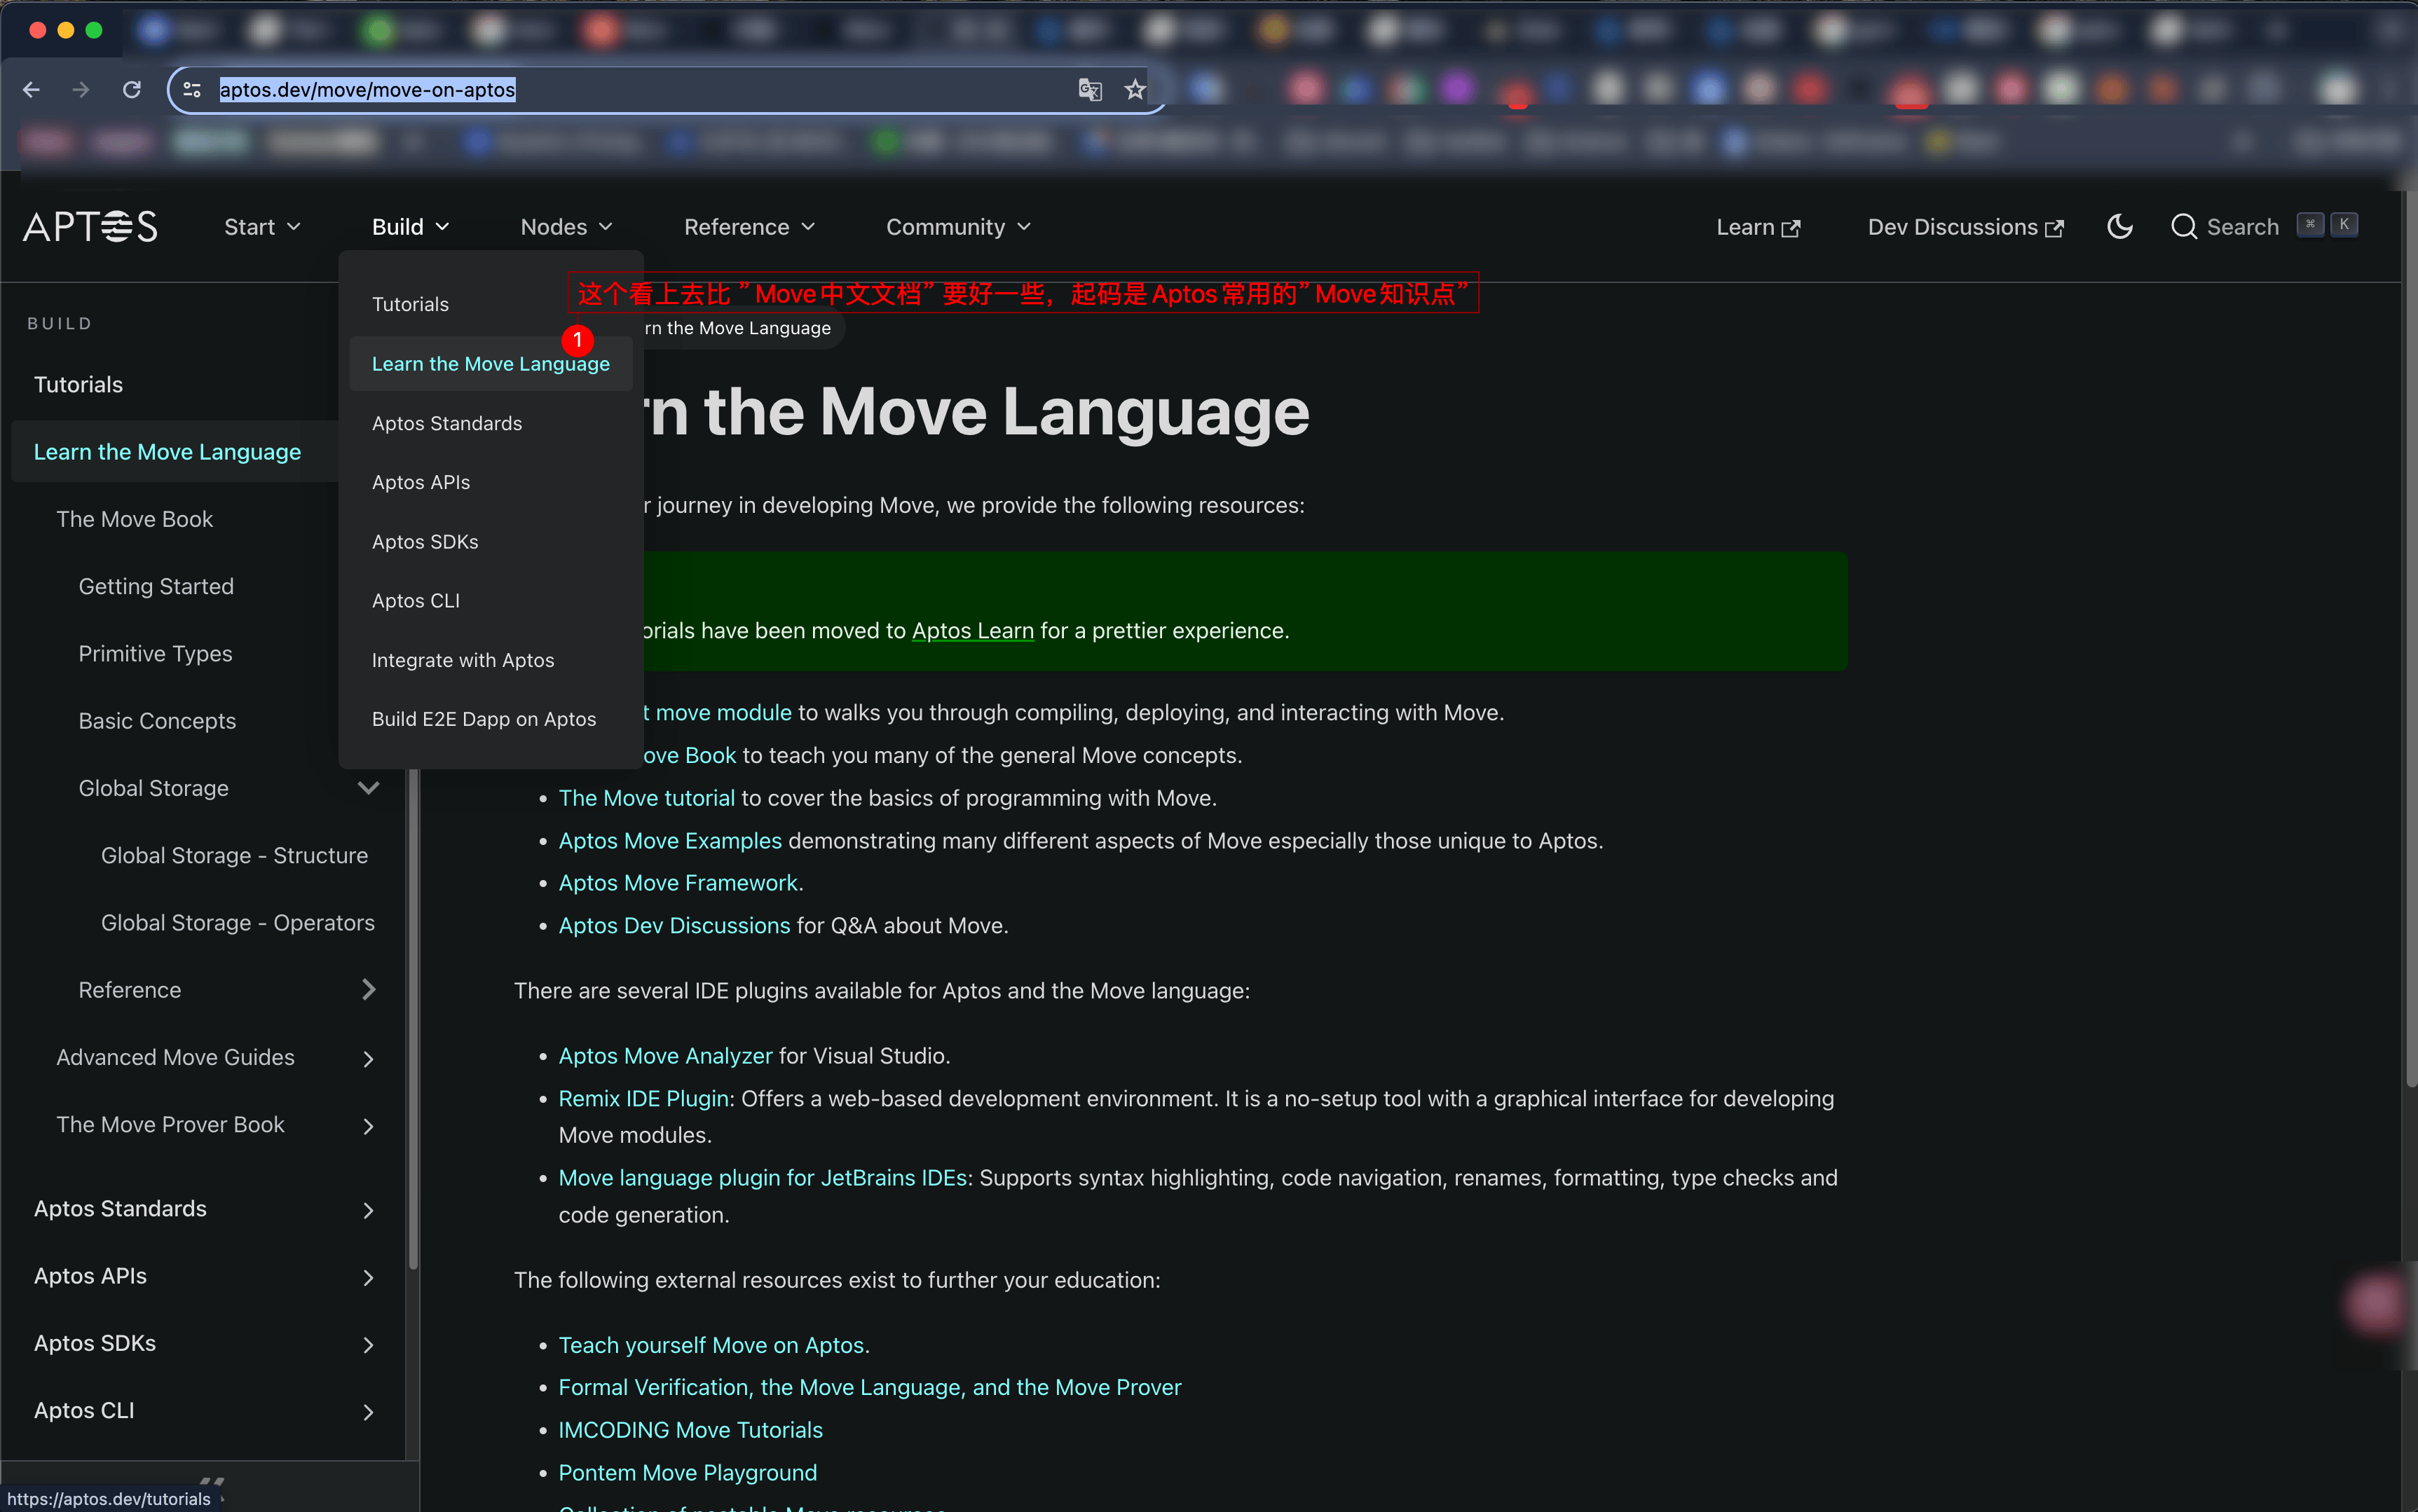This screenshot has height=1512, width=2418.
Task: Select Tutorials in Build dropdown
Action: click(491, 304)
